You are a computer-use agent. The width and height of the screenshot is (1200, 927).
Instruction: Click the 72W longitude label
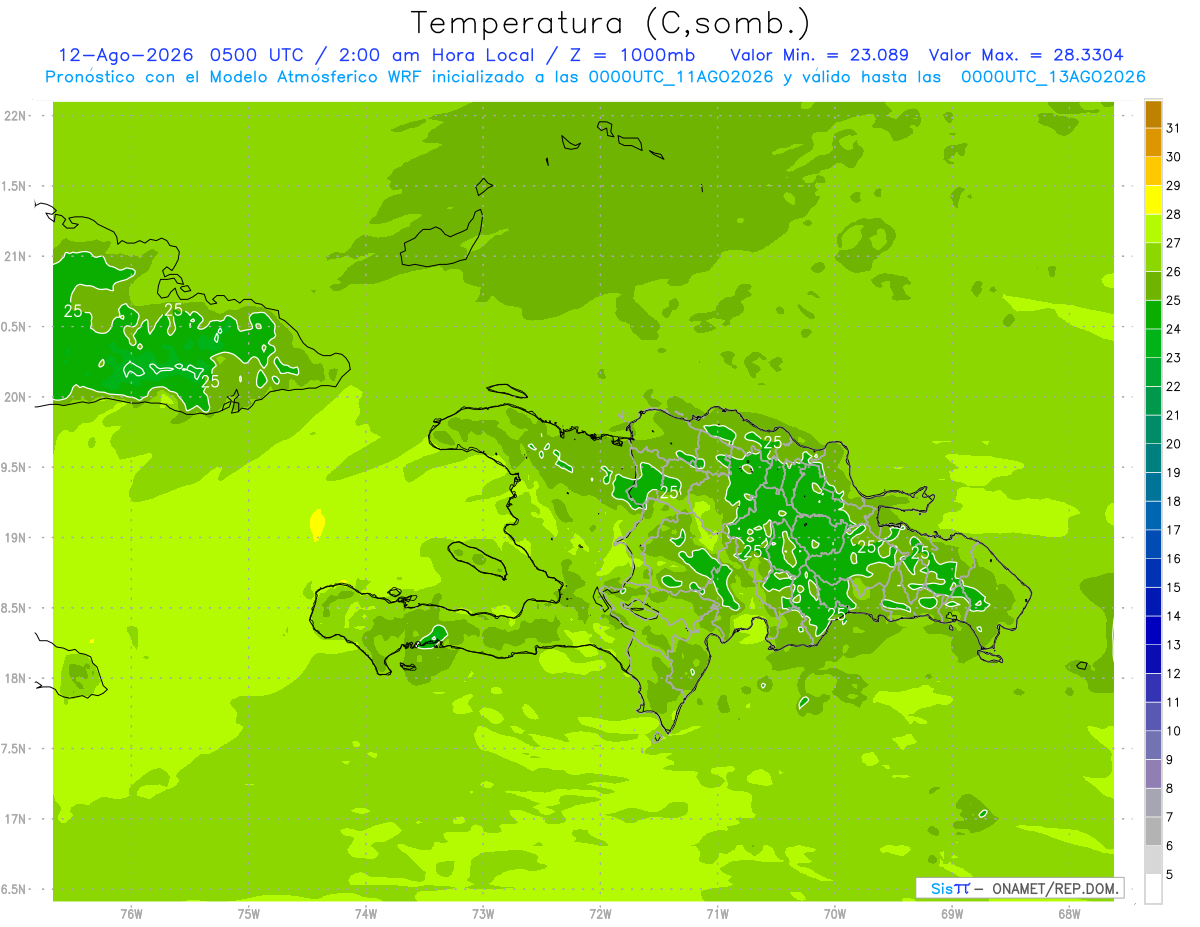[600, 913]
